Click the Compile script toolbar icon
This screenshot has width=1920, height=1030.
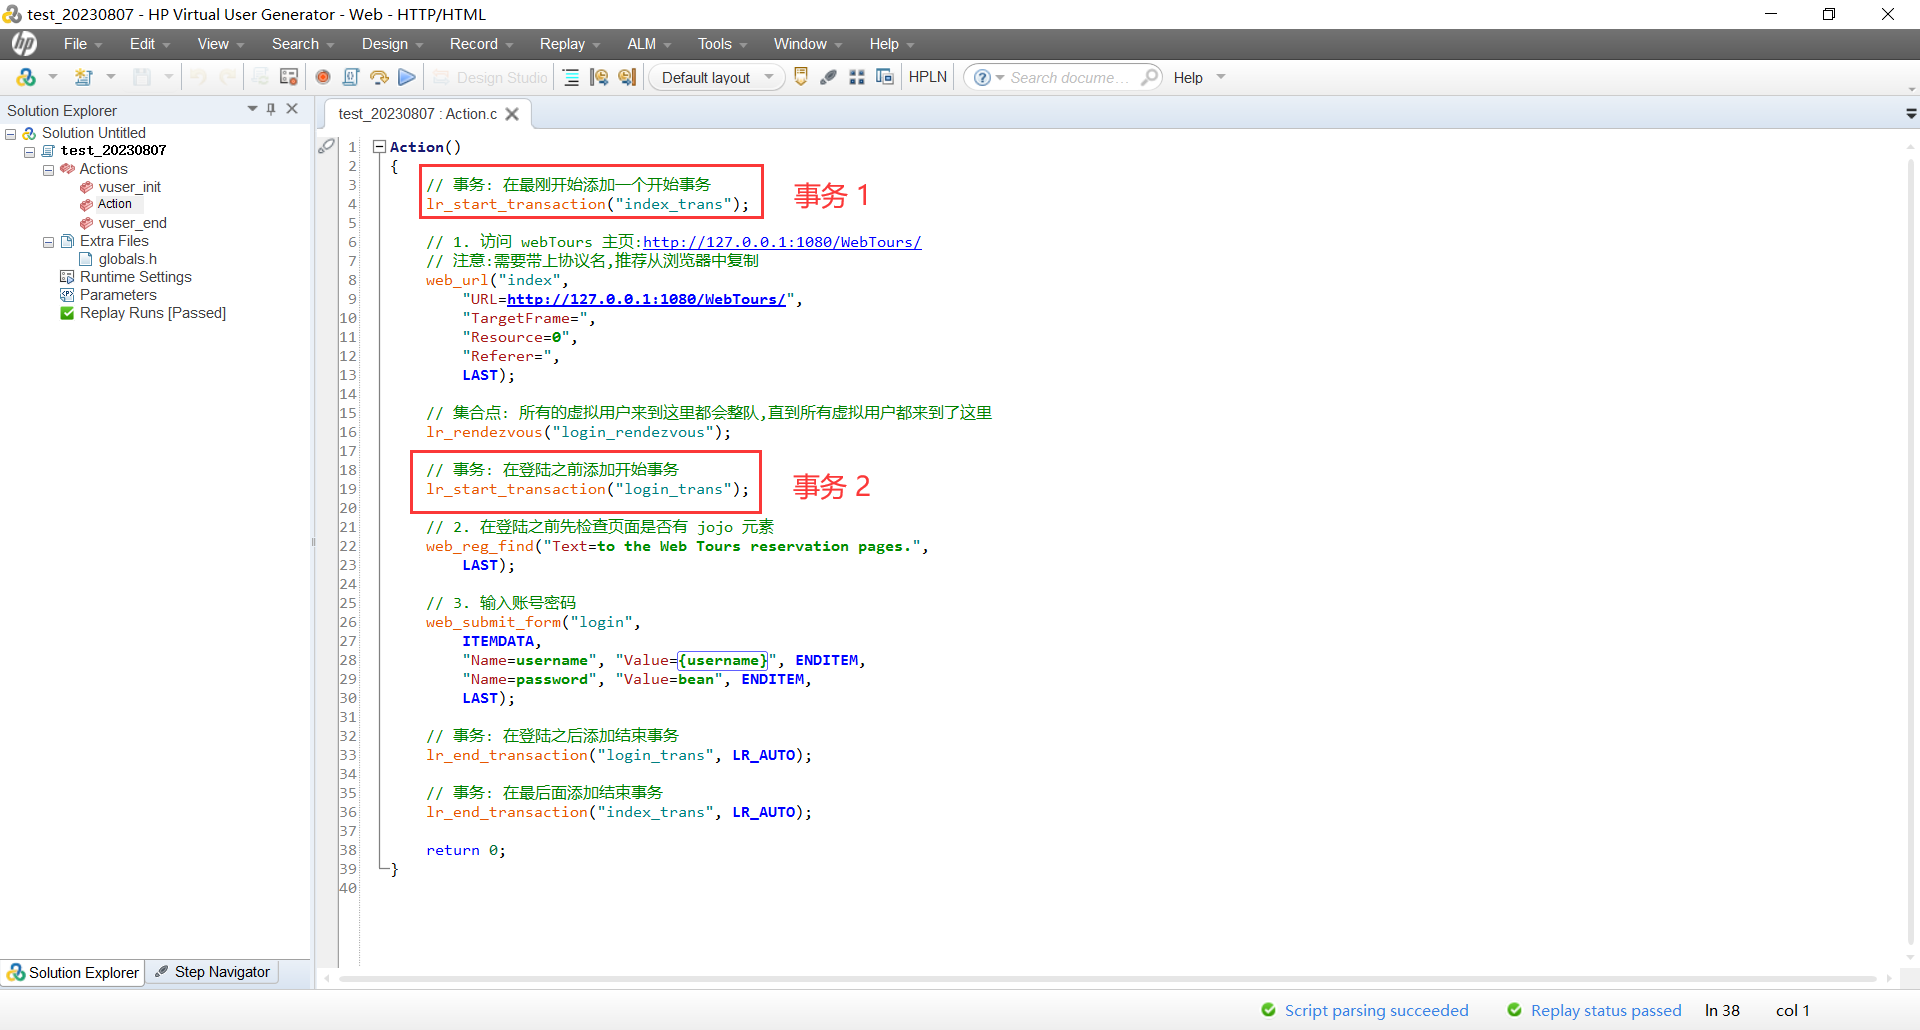351,77
